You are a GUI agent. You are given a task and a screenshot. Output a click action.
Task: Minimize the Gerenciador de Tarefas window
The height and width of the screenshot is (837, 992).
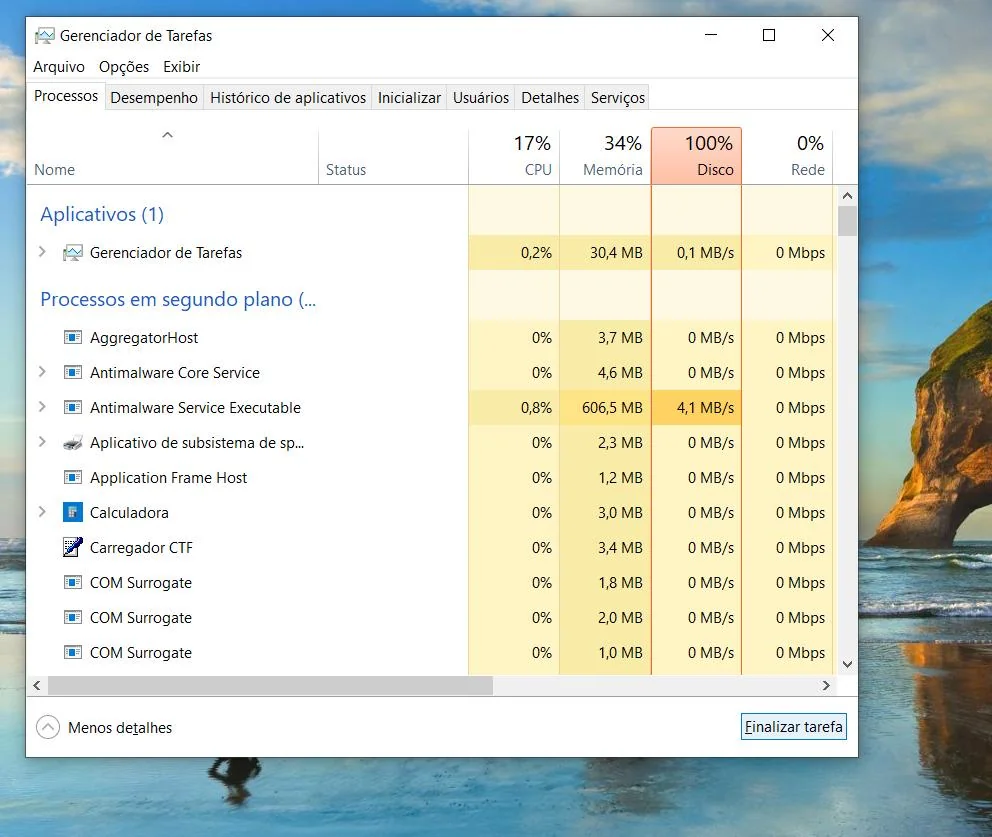coord(711,35)
